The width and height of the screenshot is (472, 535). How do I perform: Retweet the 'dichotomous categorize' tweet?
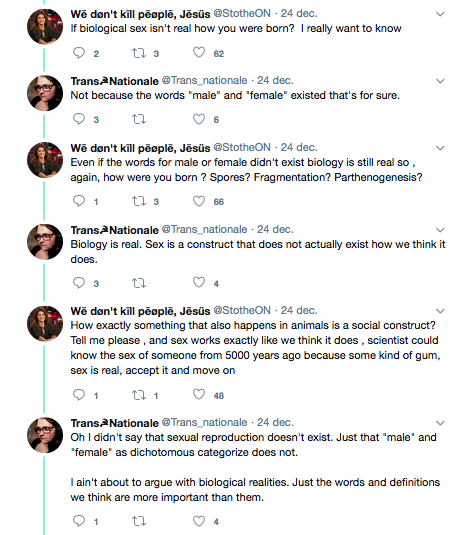(139, 521)
